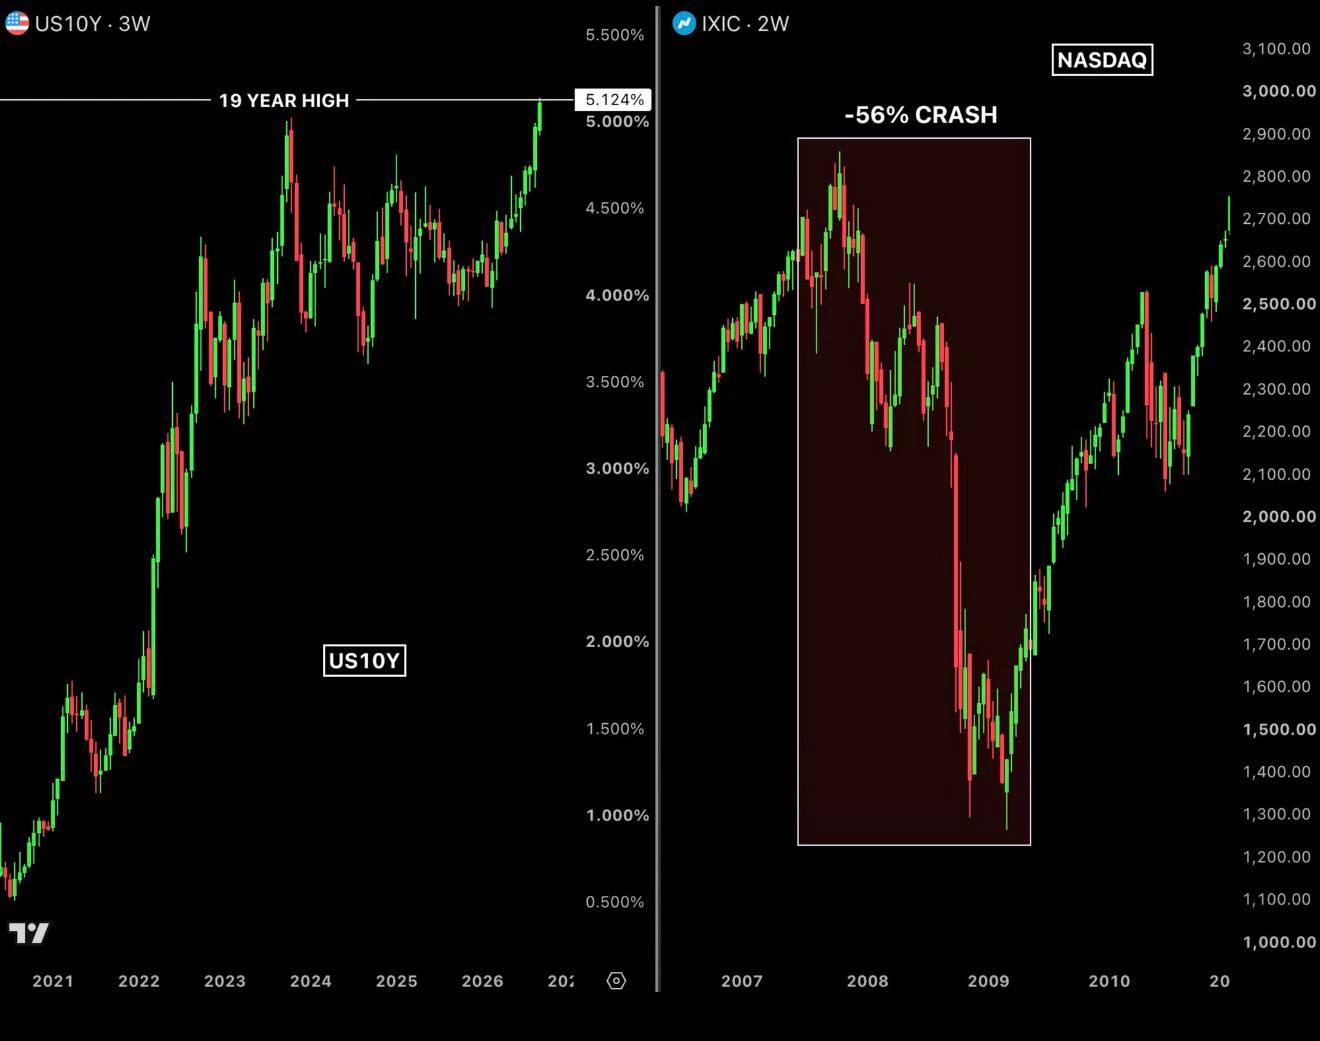Click the 1.000% yield axis value
The width and height of the screenshot is (1320, 1041).
click(617, 815)
